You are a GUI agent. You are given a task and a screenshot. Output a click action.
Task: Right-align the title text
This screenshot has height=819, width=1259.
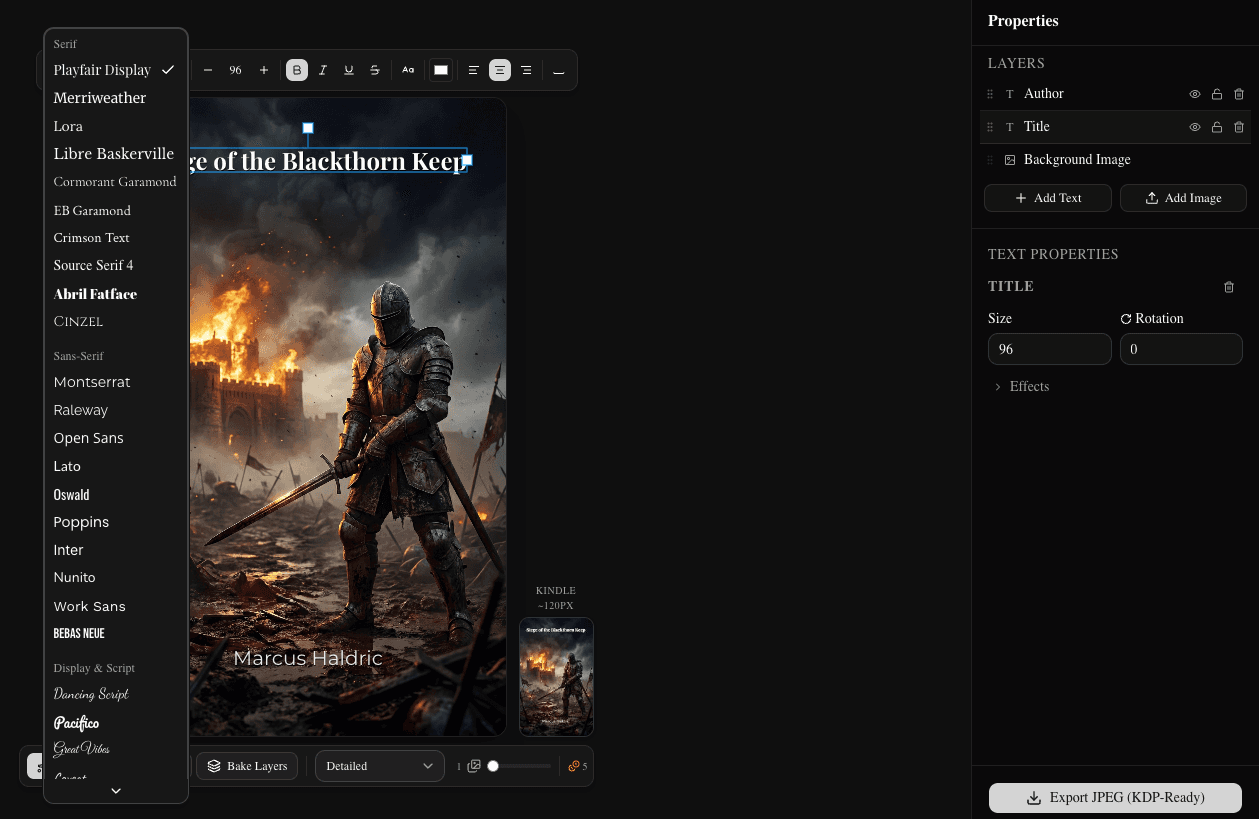[x=526, y=70]
